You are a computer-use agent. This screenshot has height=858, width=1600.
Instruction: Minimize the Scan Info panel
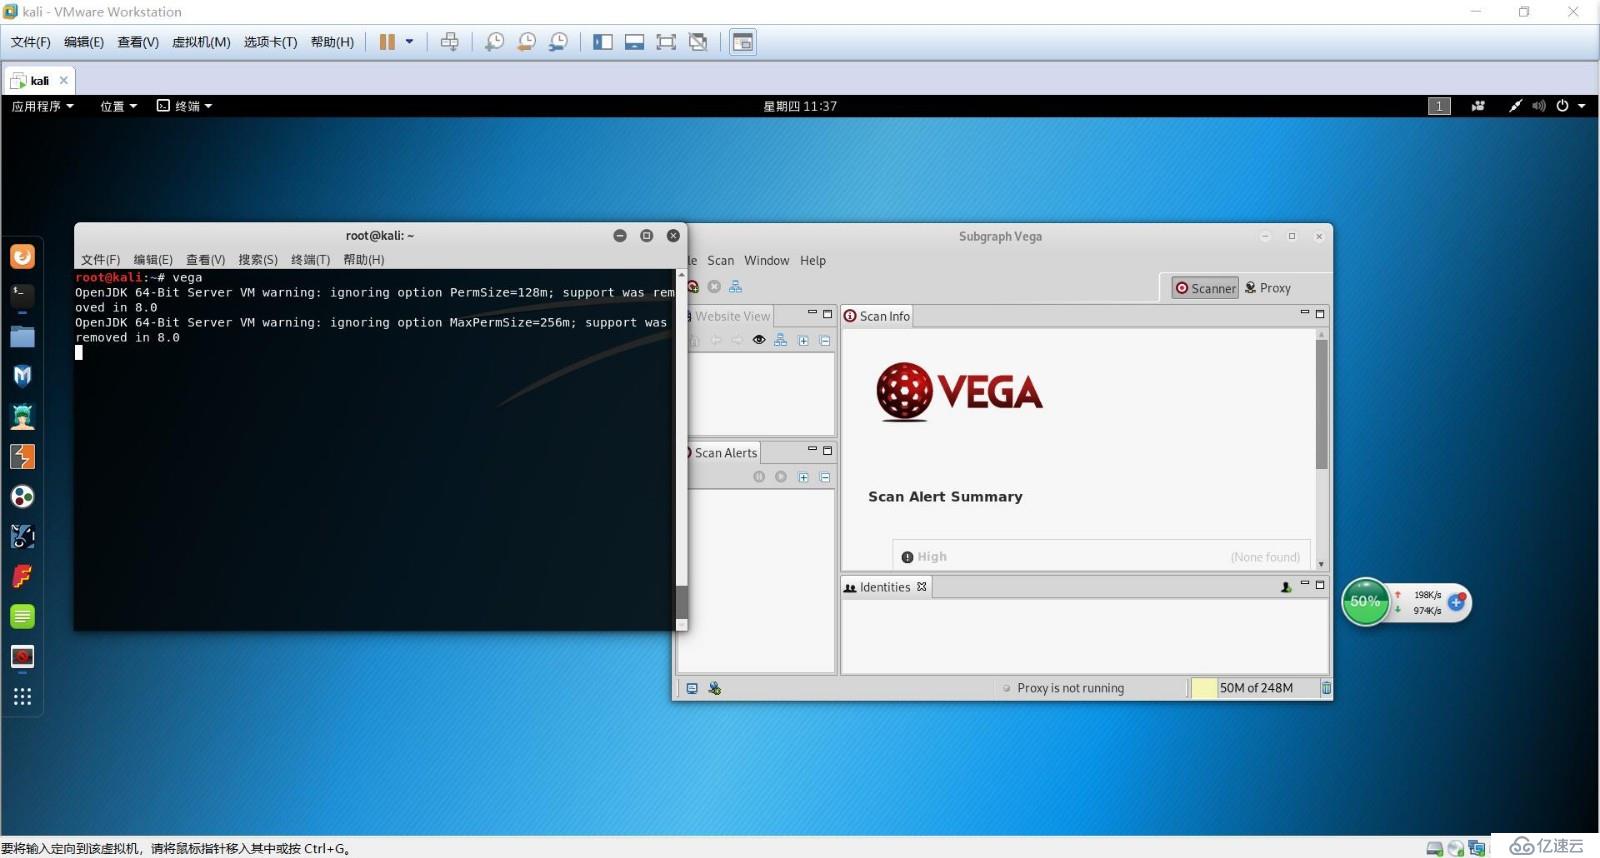click(1304, 313)
